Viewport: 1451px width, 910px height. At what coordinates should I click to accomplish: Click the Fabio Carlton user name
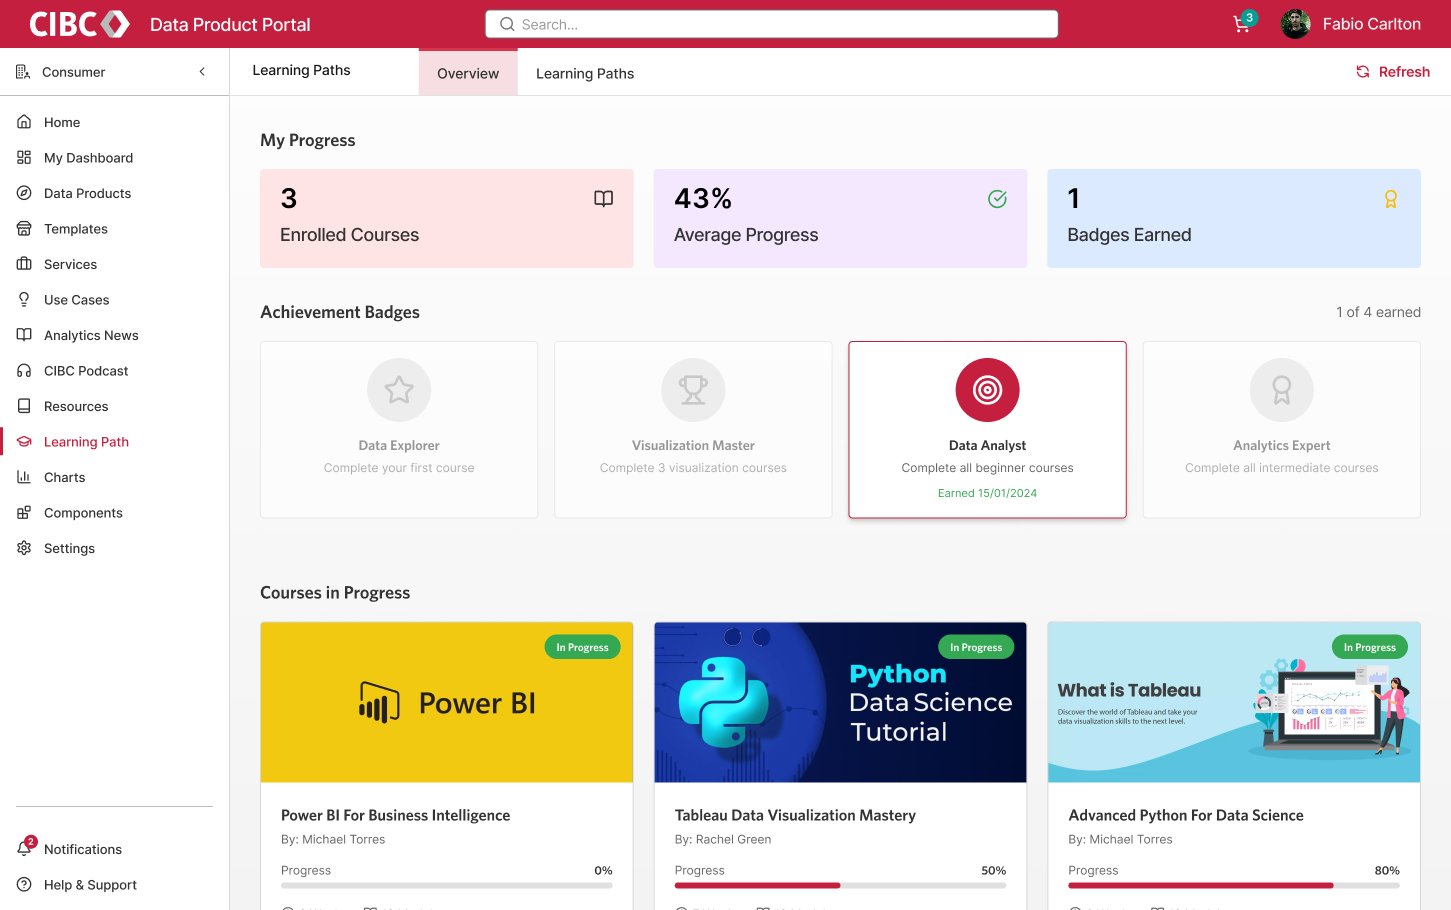(x=1372, y=24)
